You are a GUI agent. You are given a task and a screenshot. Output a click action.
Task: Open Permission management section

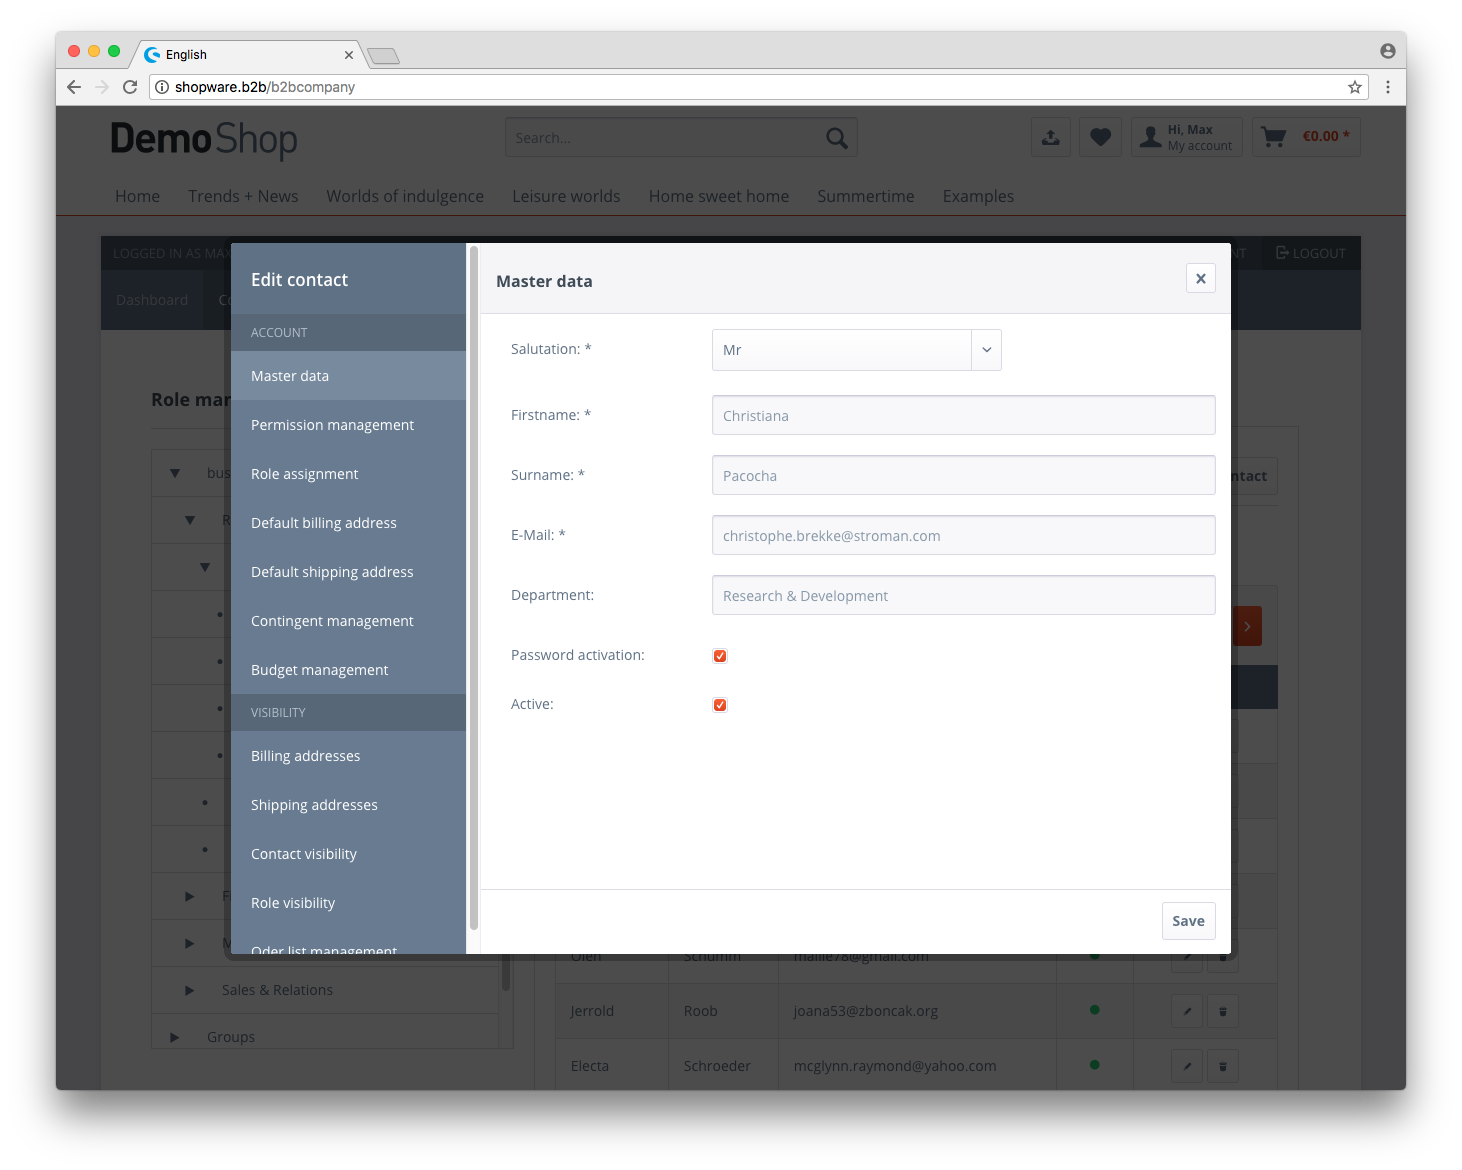[332, 425]
